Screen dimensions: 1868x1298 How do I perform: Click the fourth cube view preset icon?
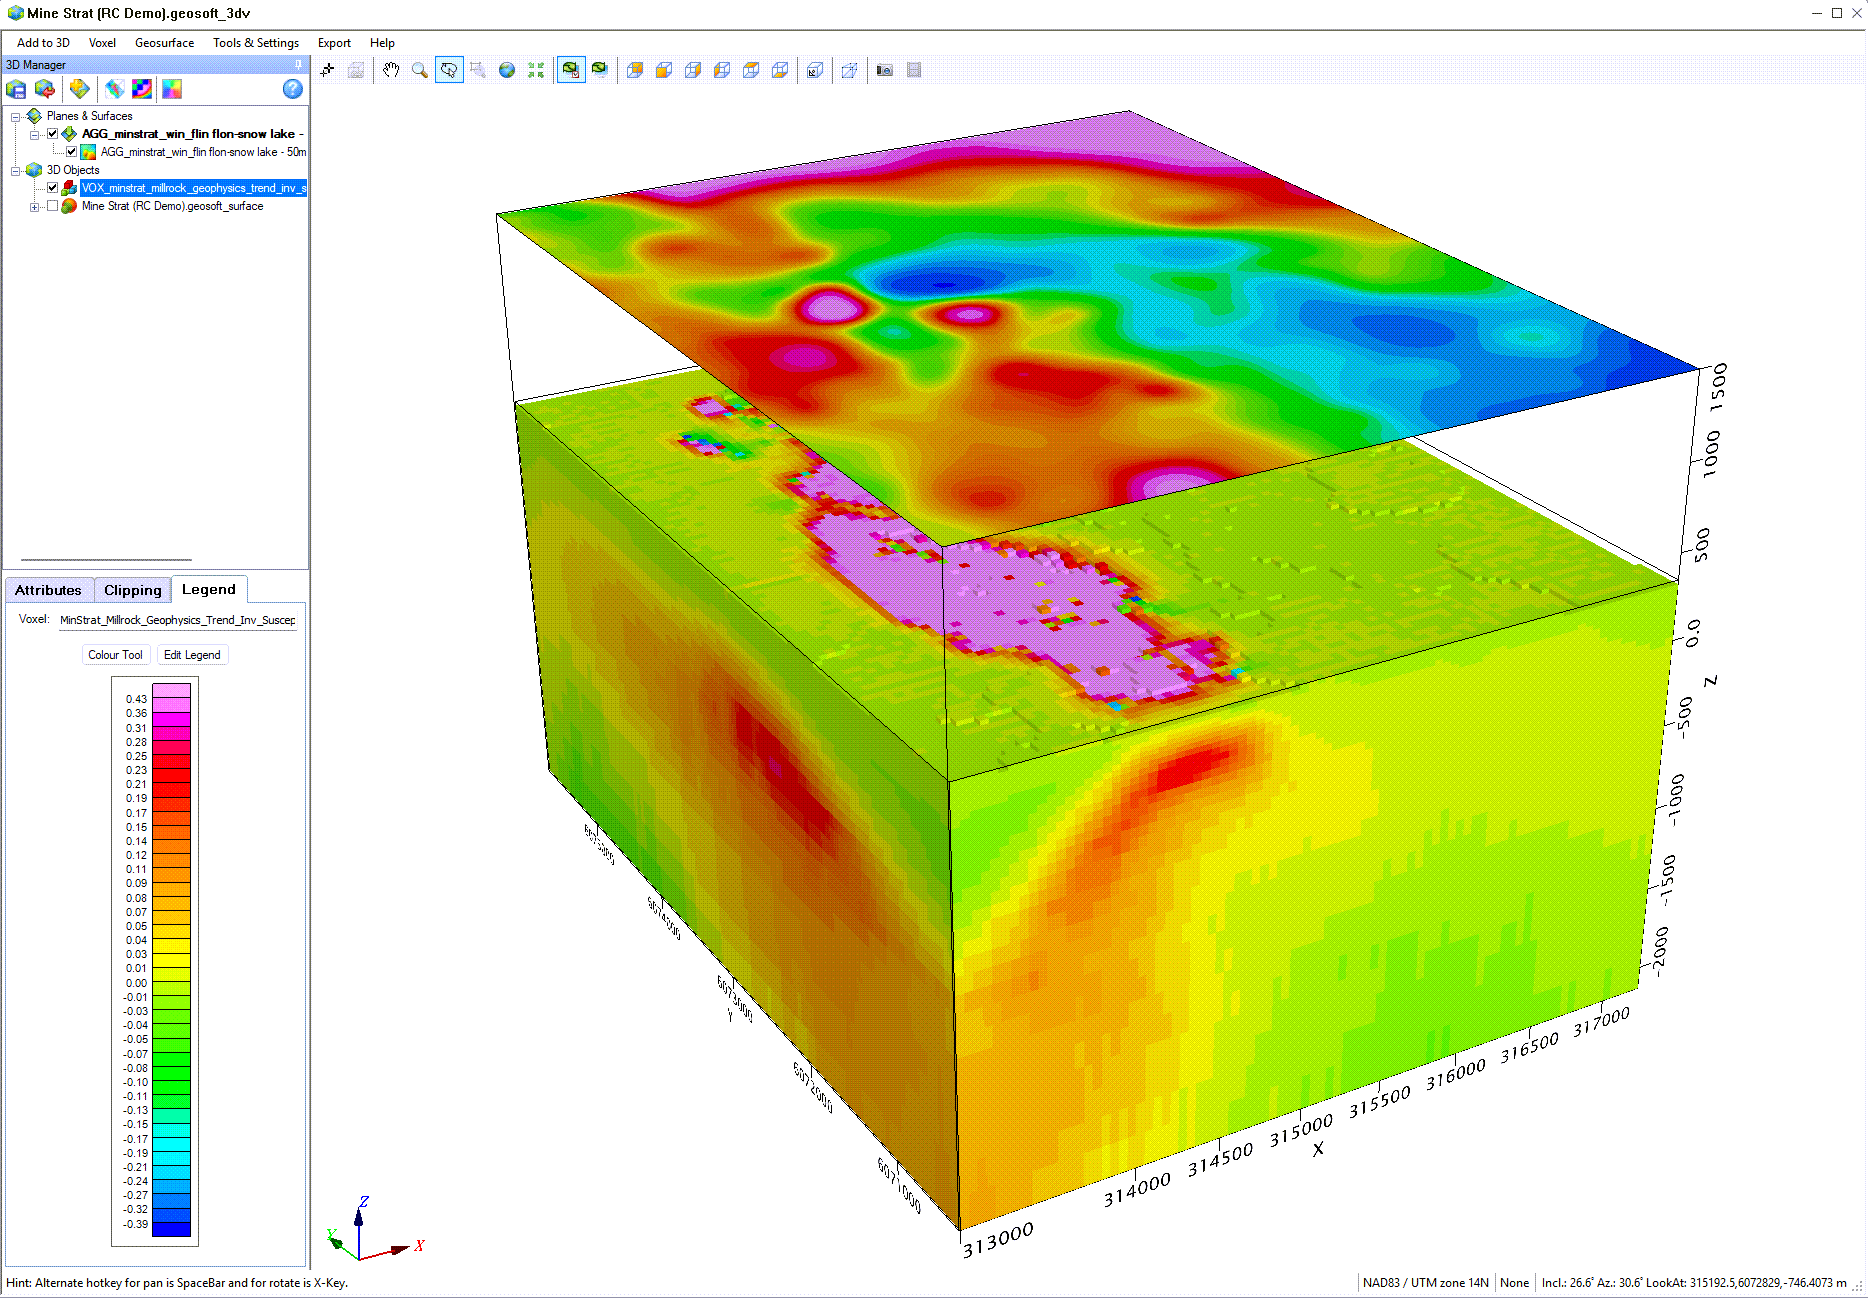pyautogui.click(x=721, y=70)
